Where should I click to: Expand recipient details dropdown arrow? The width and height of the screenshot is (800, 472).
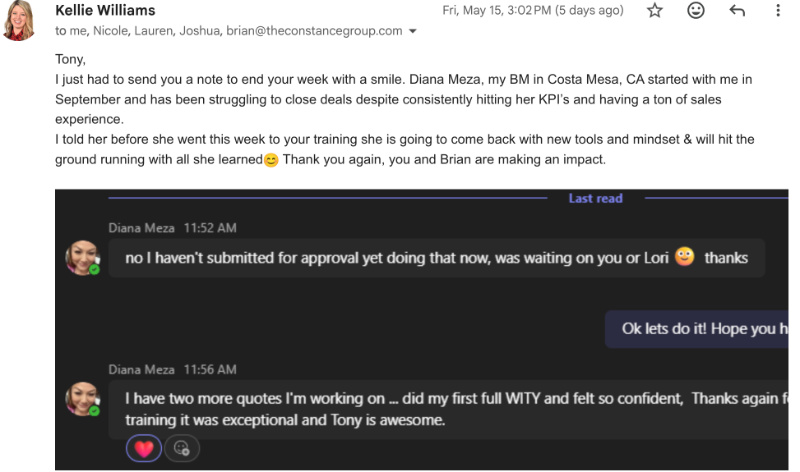[413, 31]
